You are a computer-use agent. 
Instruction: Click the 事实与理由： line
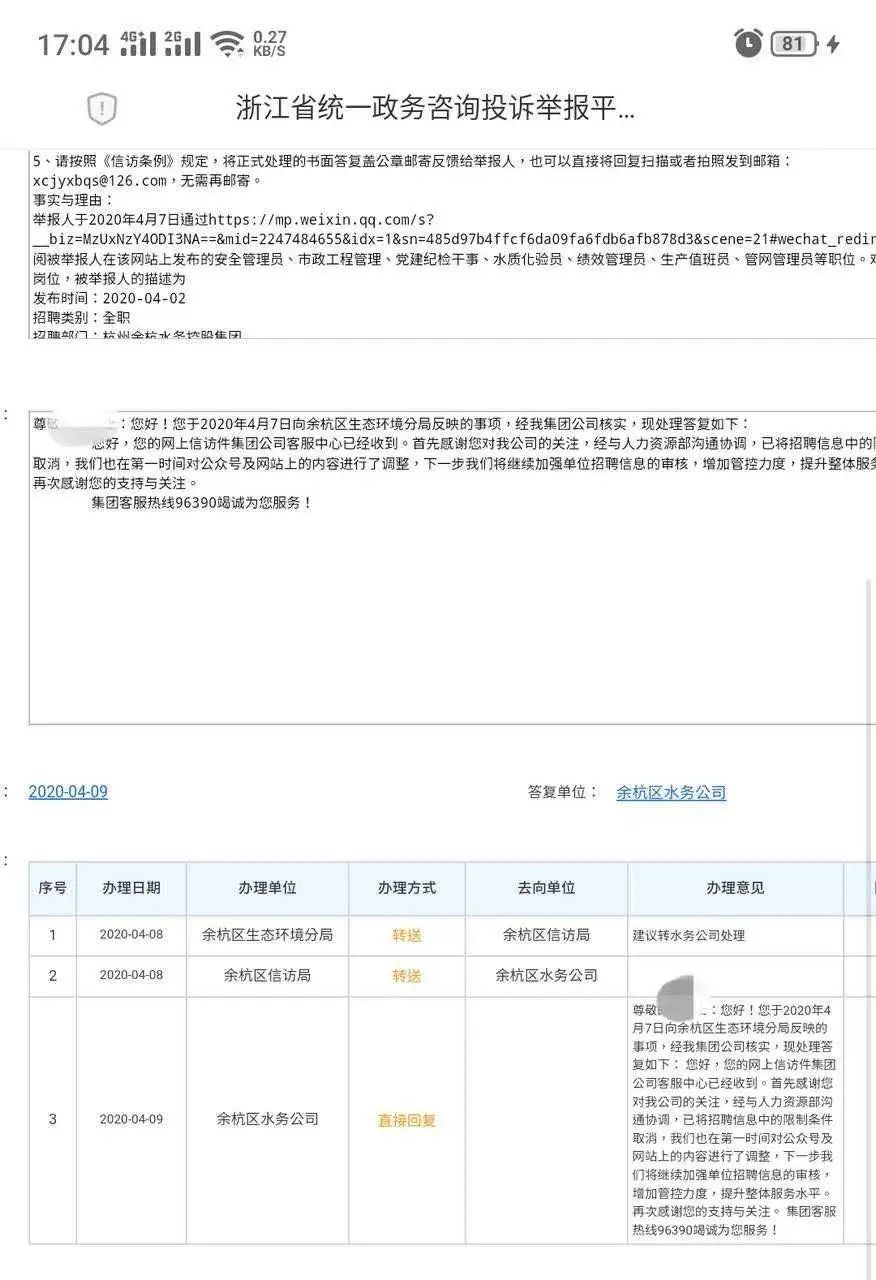click(x=74, y=200)
